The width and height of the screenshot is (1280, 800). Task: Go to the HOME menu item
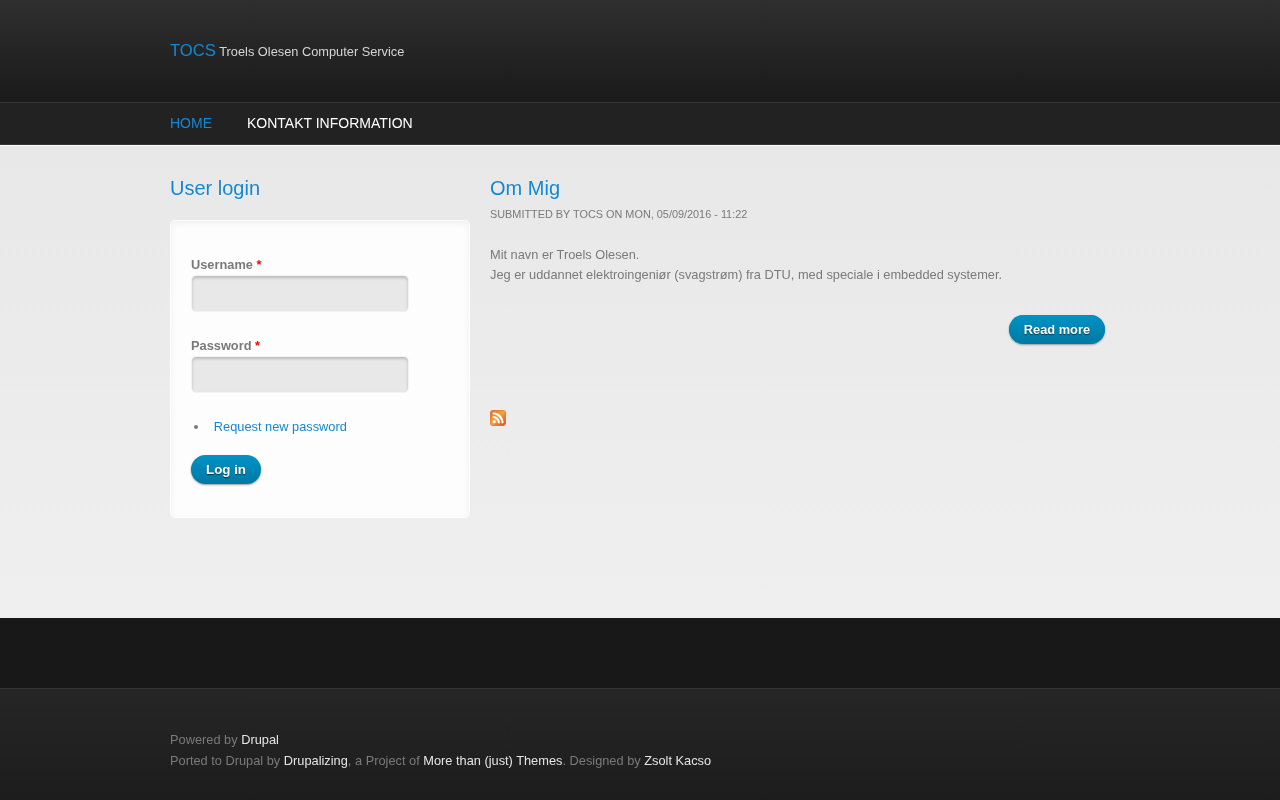tap(191, 123)
